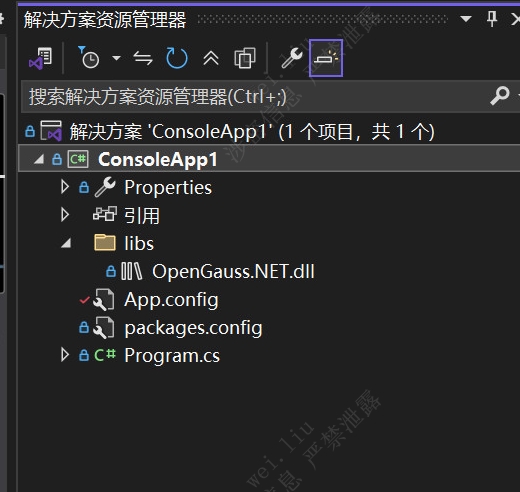The image size is (520, 492).
Task: Click the 解决方案资源管理器 panel title
Action: (x=105, y=19)
